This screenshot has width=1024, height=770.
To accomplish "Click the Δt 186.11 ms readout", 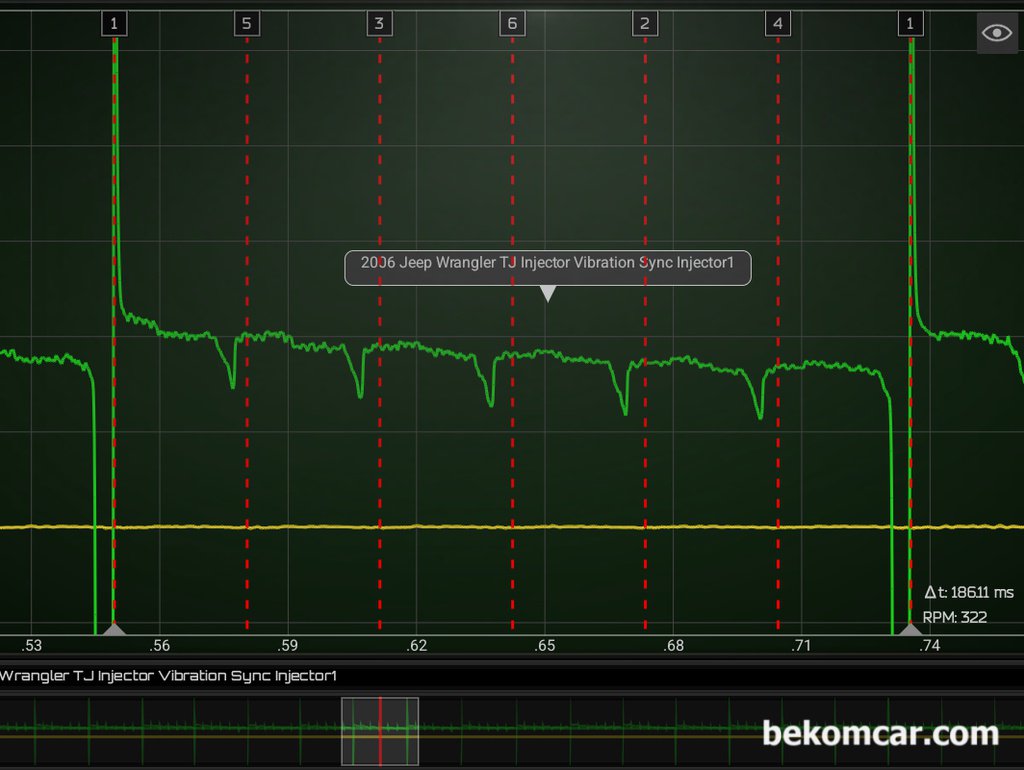I will click(x=968, y=593).
